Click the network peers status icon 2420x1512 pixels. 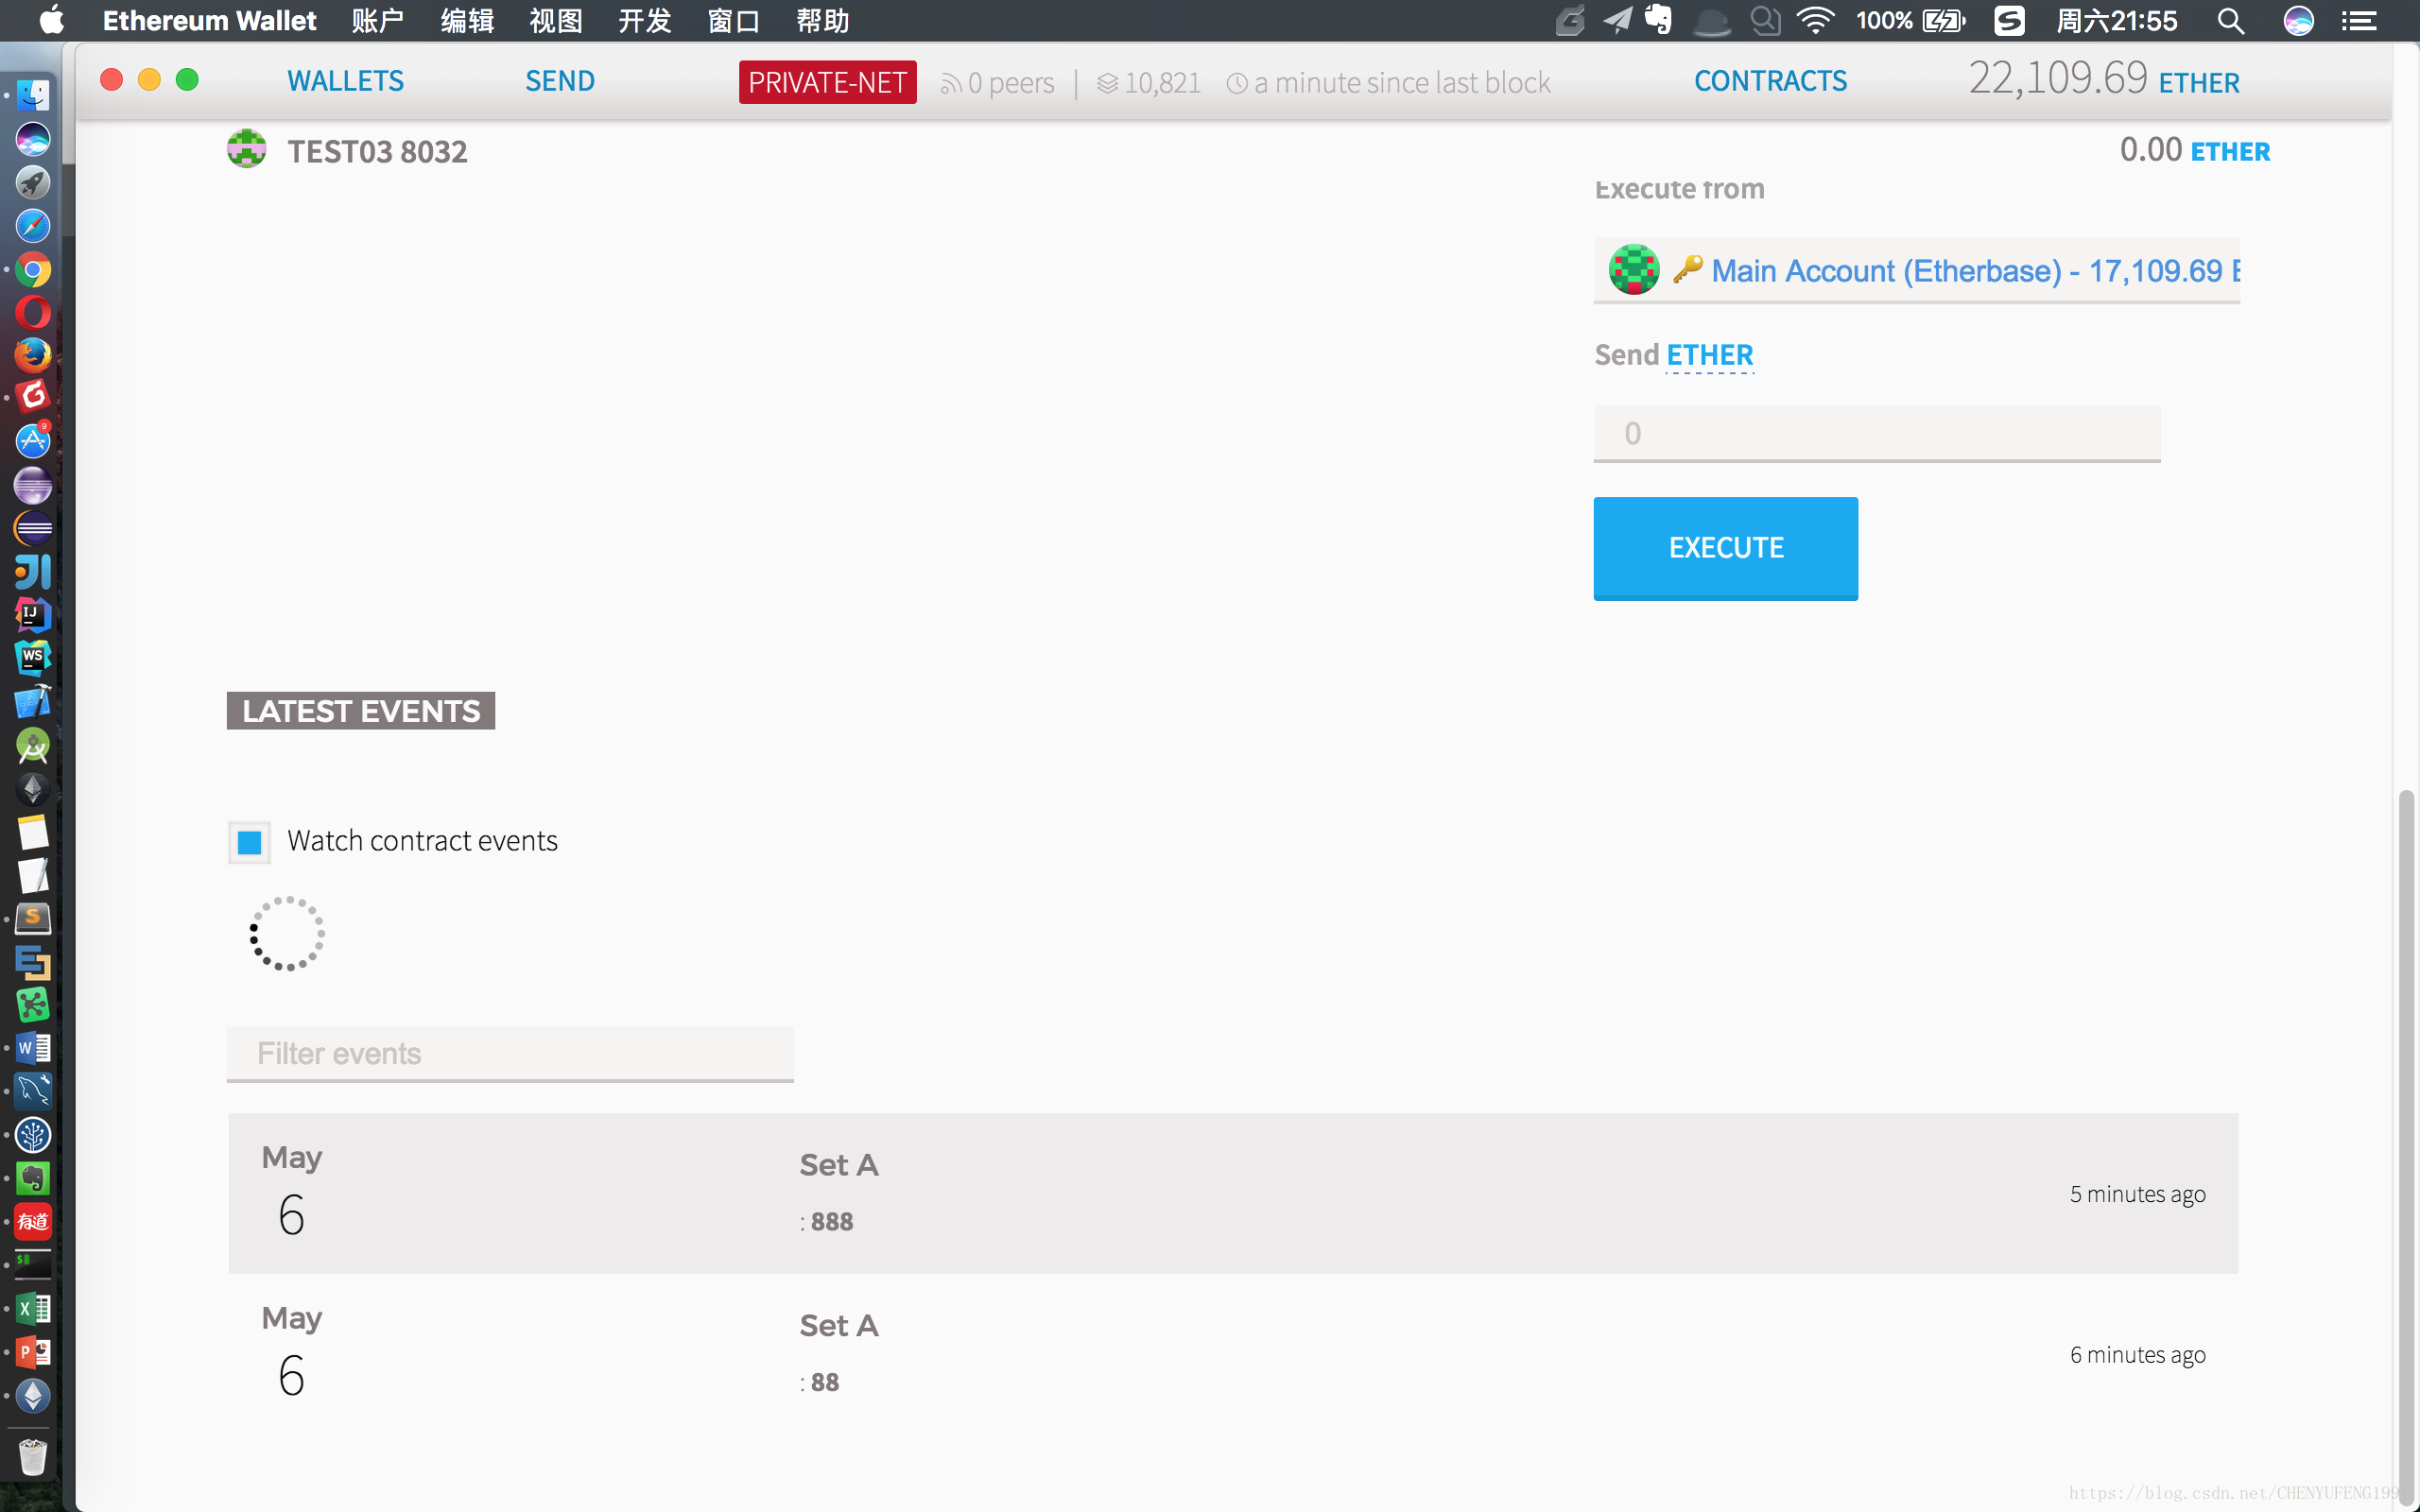(x=953, y=80)
